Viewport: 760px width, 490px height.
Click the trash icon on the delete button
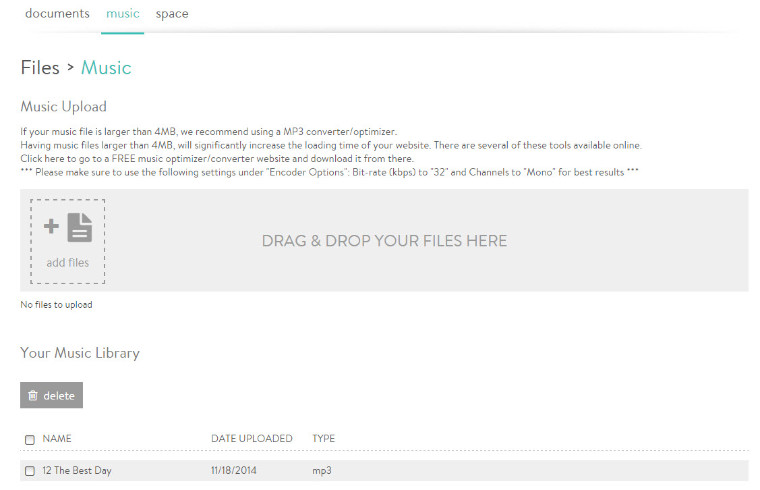(33, 395)
